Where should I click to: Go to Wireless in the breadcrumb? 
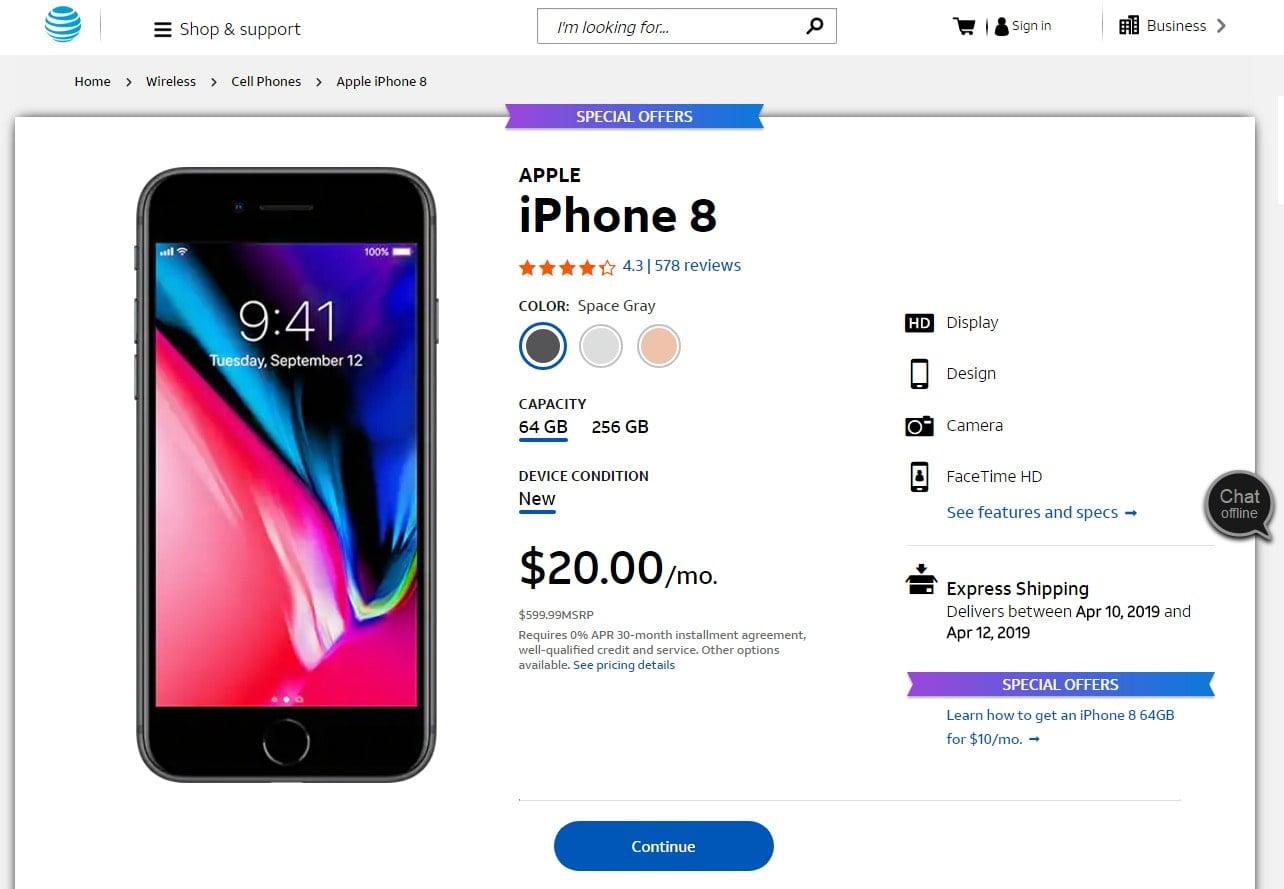point(171,82)
